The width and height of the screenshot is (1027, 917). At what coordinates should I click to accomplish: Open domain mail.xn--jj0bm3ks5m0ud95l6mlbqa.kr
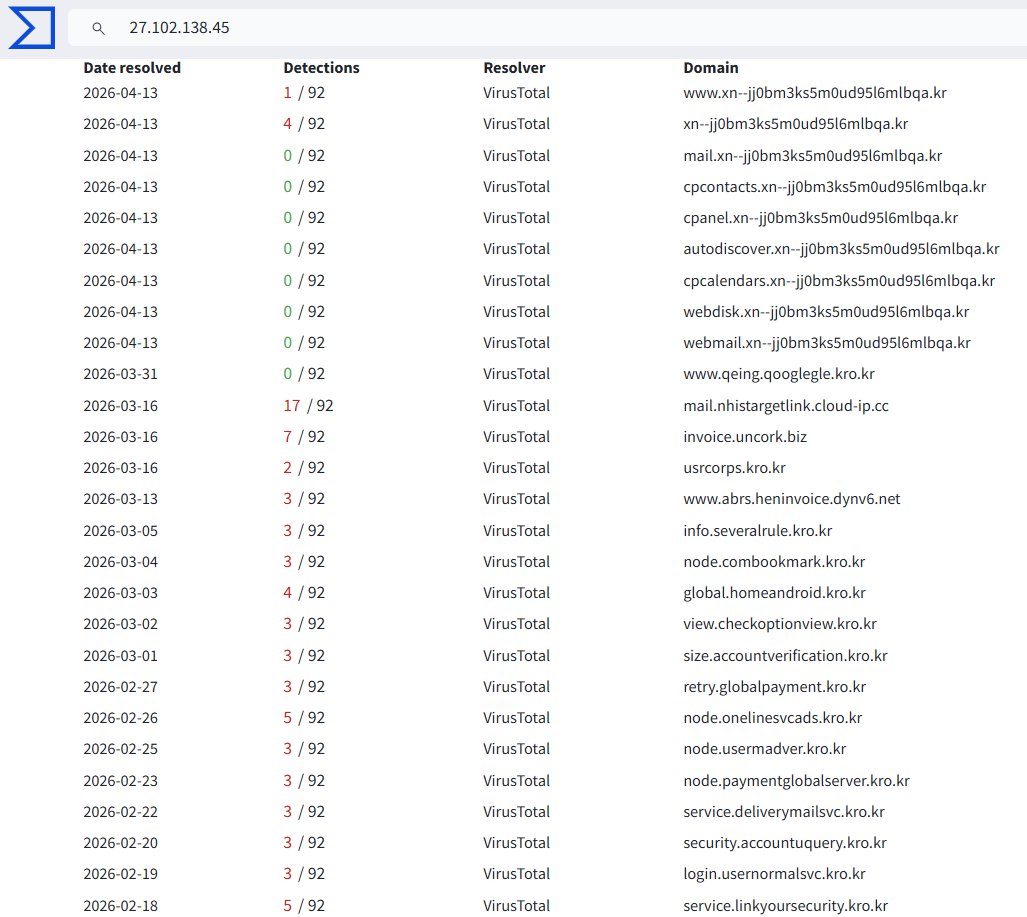(812, 156)
